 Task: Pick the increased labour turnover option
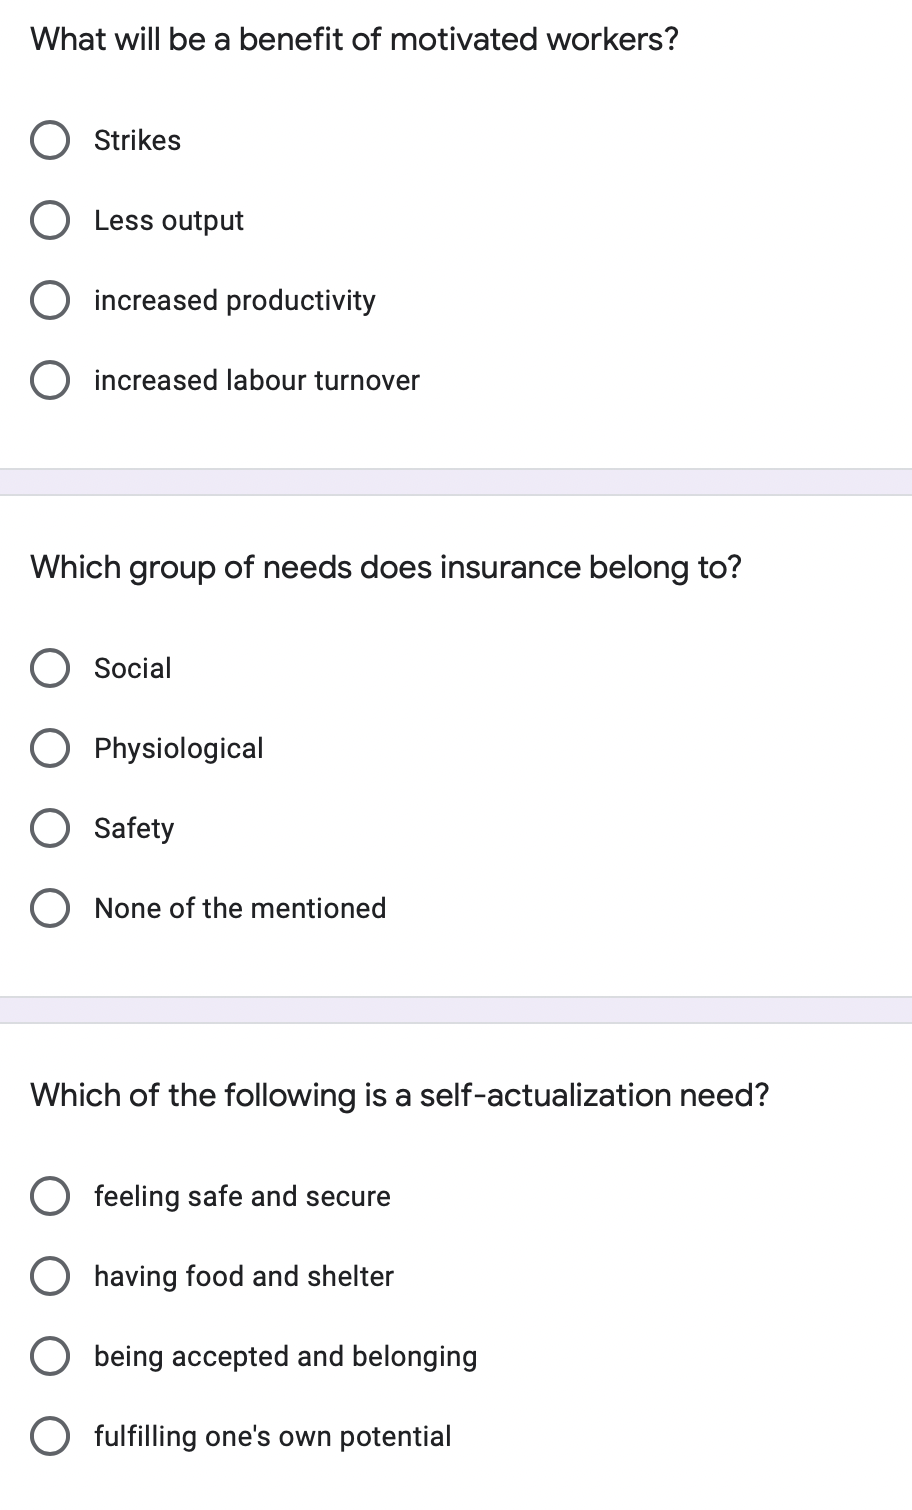tap(50, 379)
